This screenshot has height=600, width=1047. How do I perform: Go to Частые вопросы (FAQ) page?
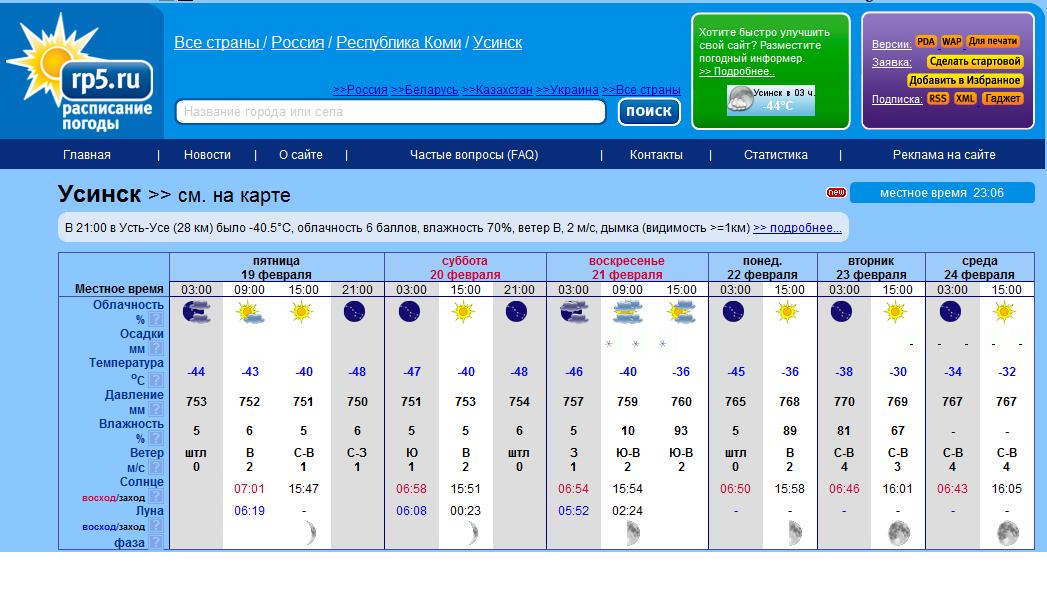(x=473, y=155)
